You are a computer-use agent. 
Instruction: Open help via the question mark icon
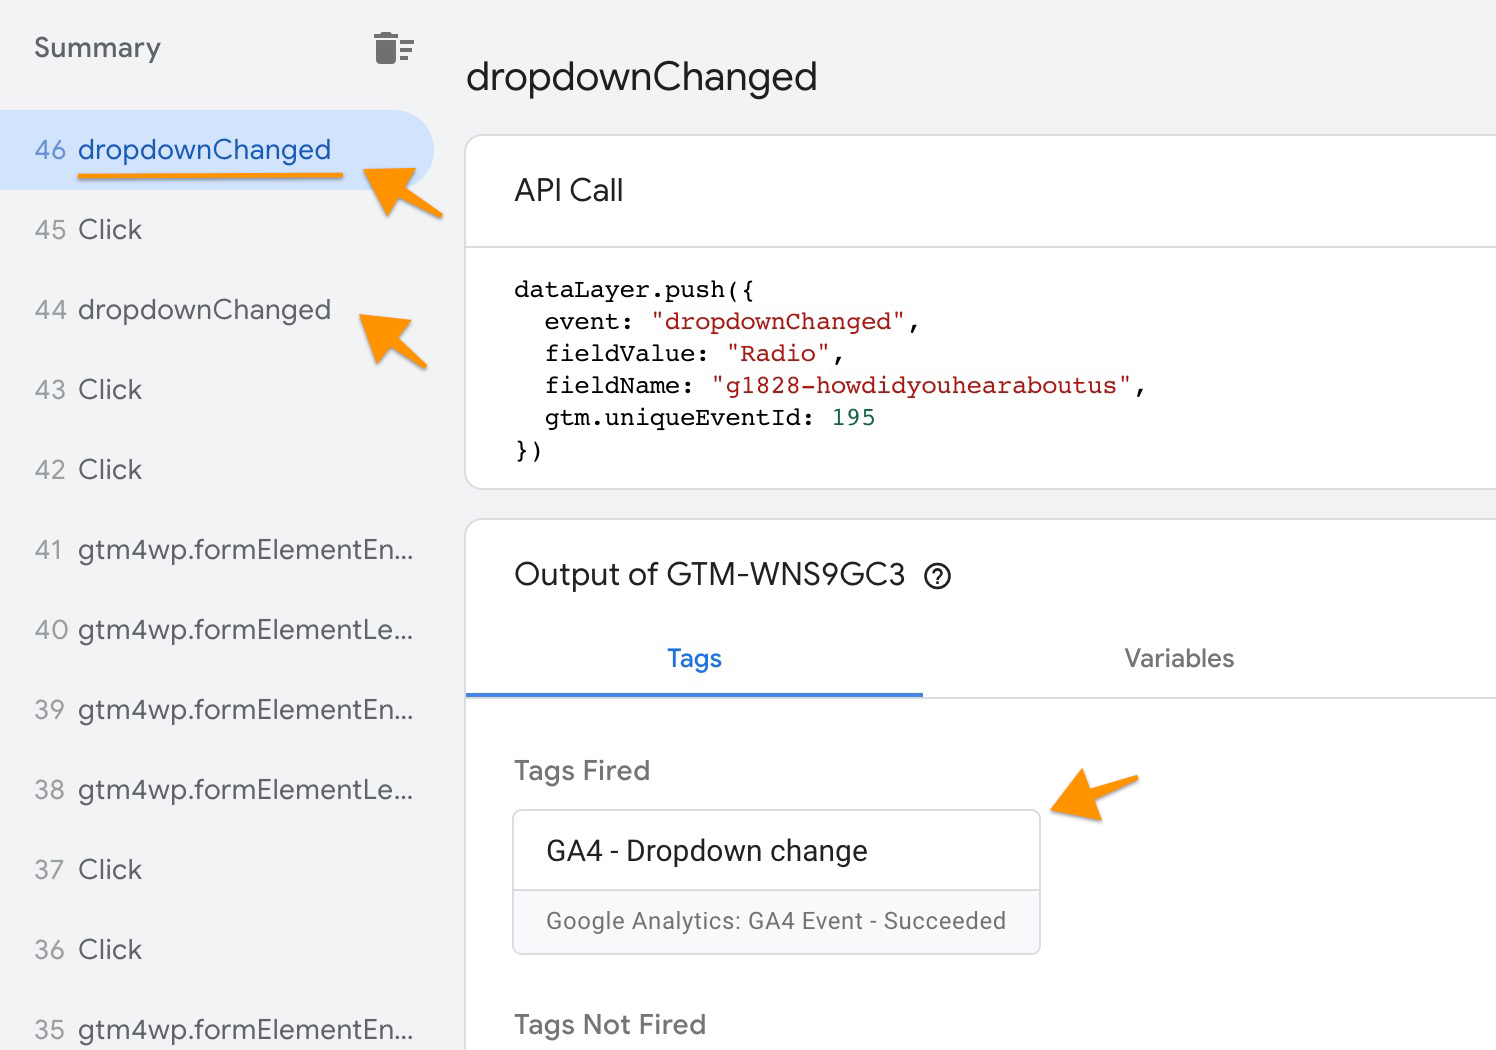point(938,575)
